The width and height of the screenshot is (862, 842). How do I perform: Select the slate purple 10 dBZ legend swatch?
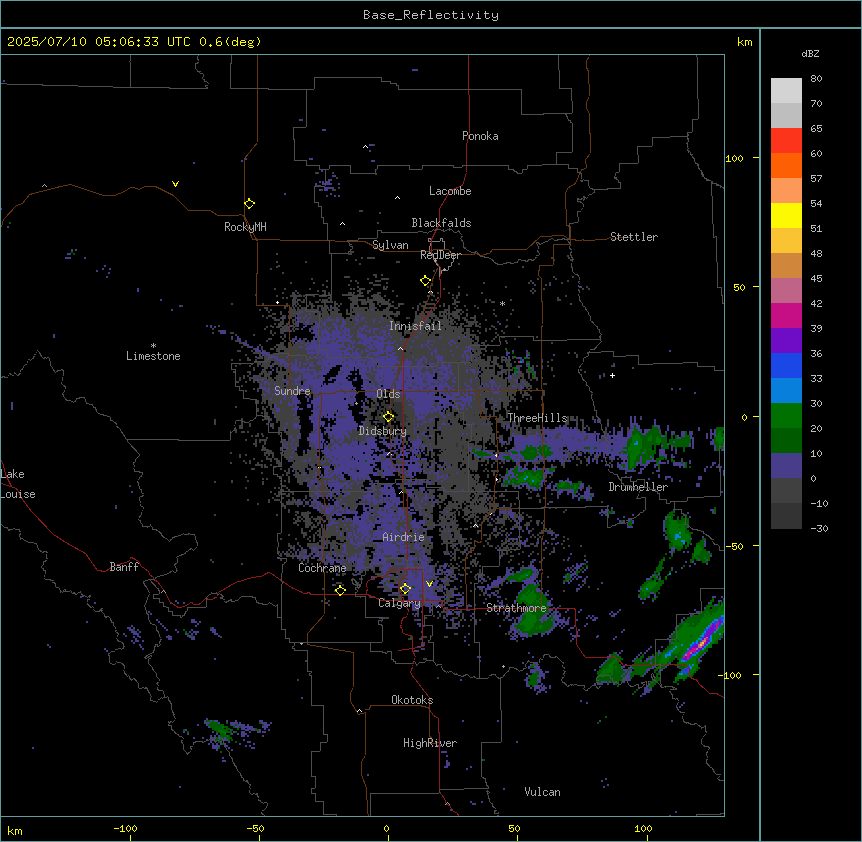click(x=786, y=466)
